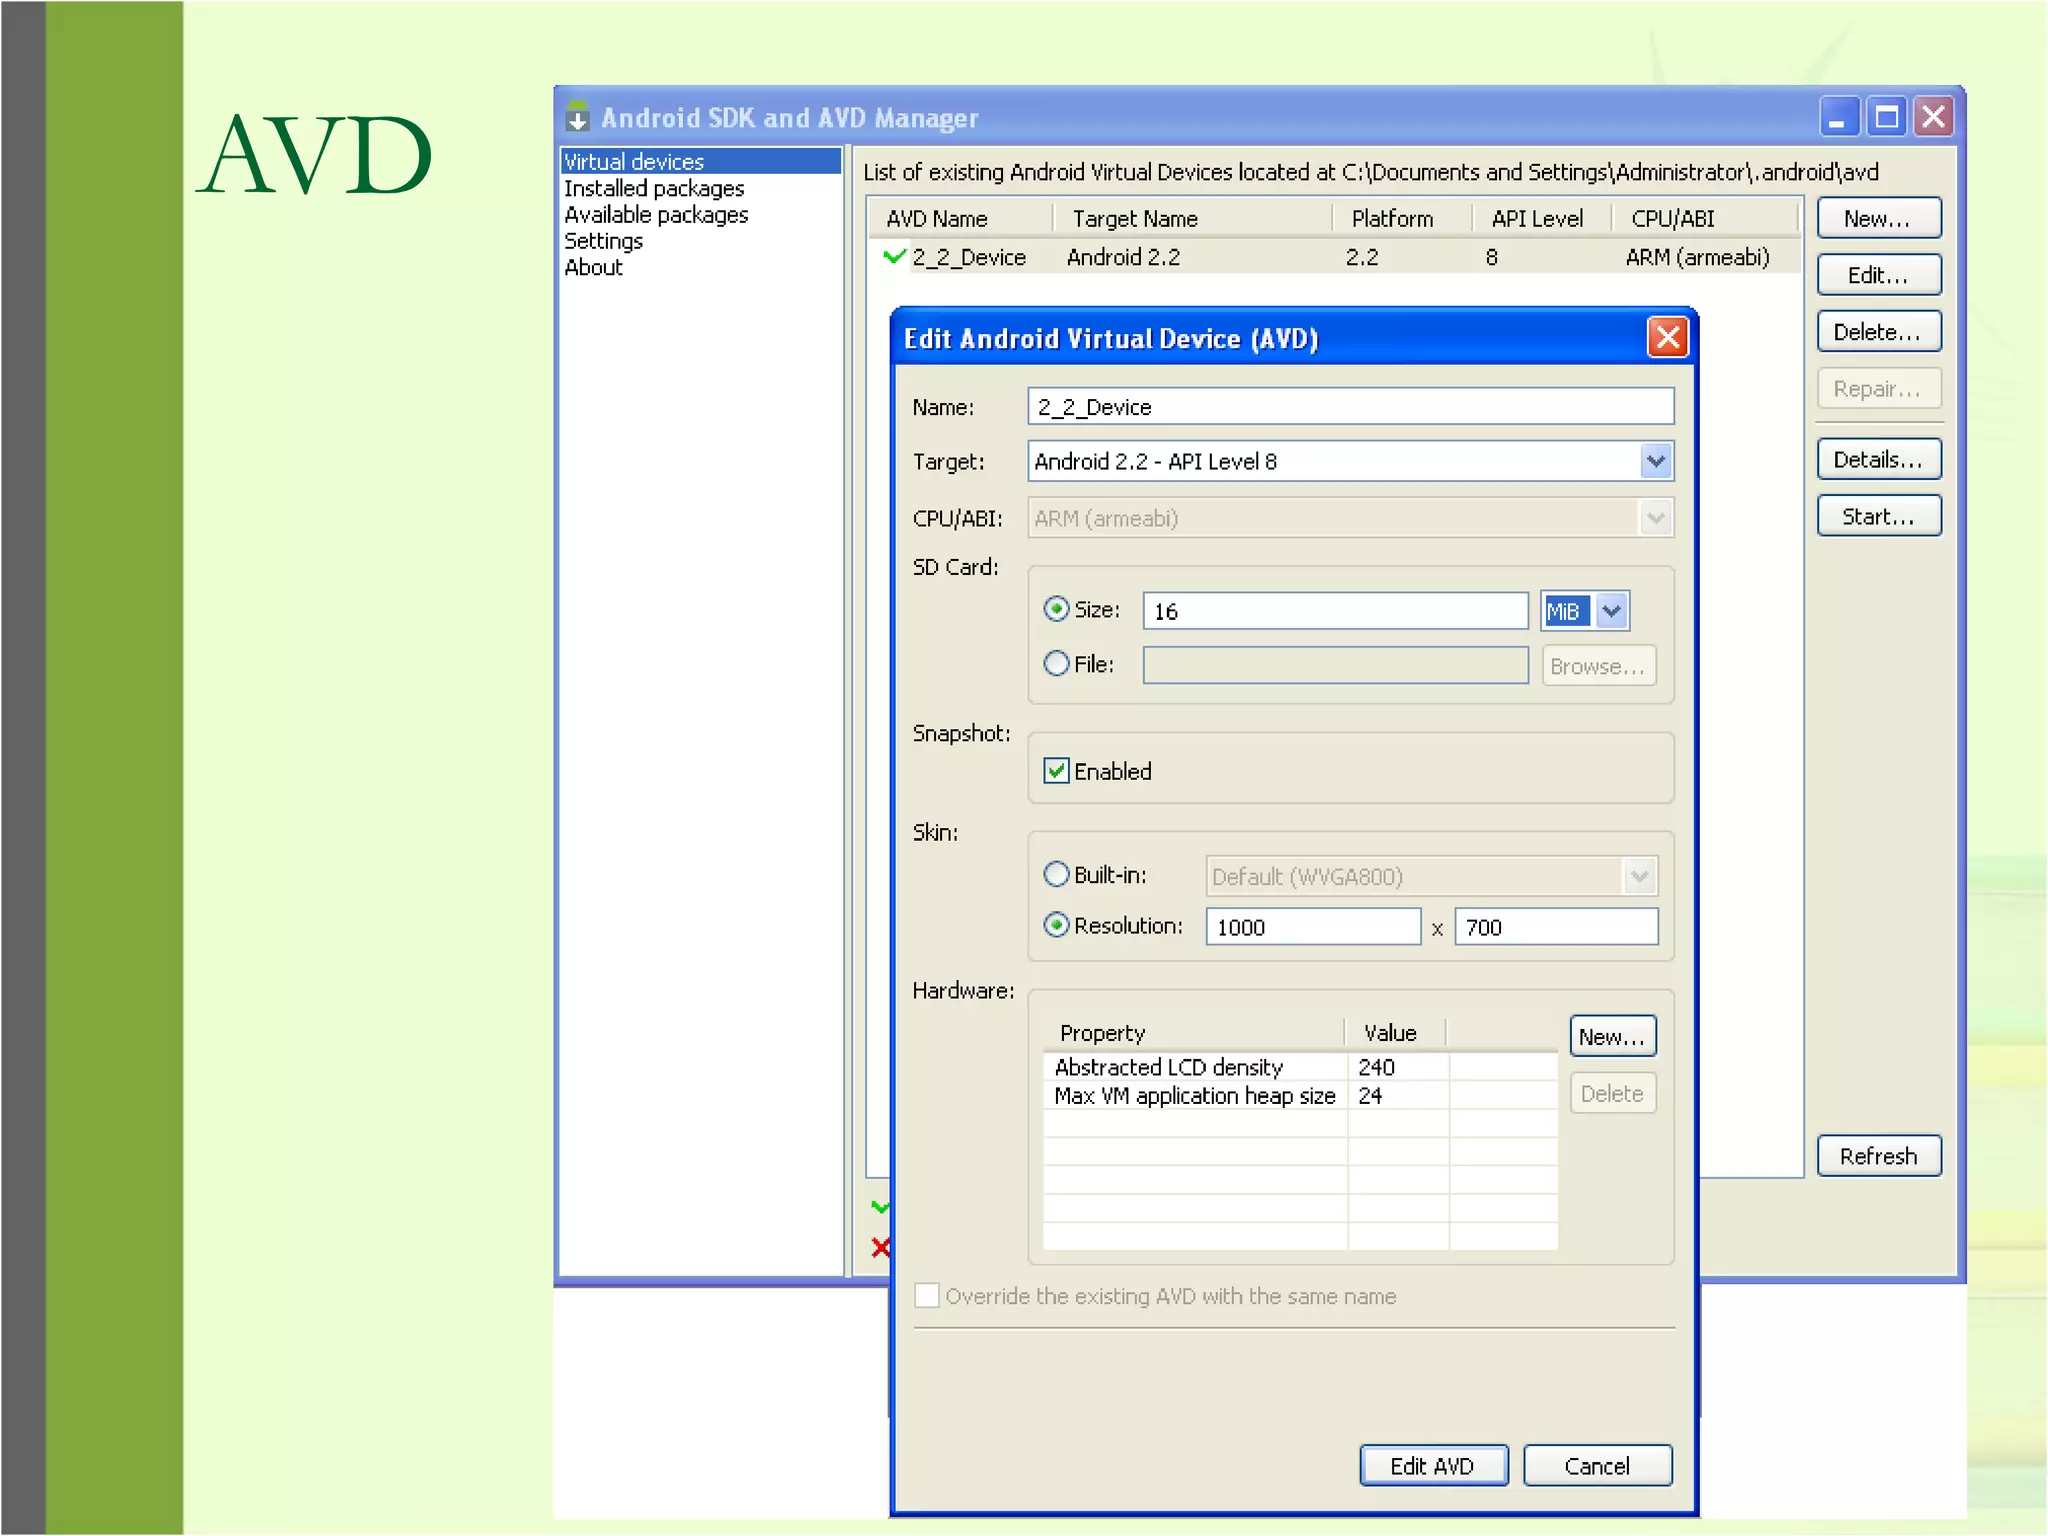This screenshot has width=2048, height=1536.
Task: Click the green checkmark beside 2_2_Device
Action: coord(895,256)
